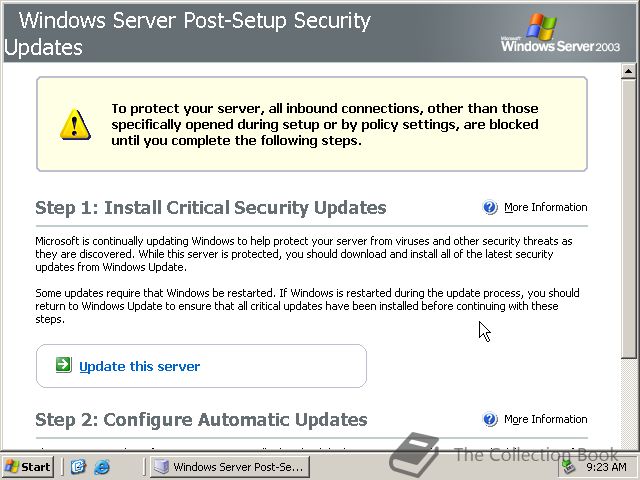The height and width of the screenshot is (480, 640).
Task: Click the server icon on the taskbar button
Action: pyautogui.click(x=162, y=467)
